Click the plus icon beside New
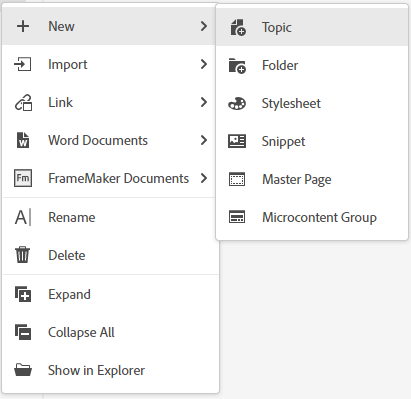 click(23, 26)
